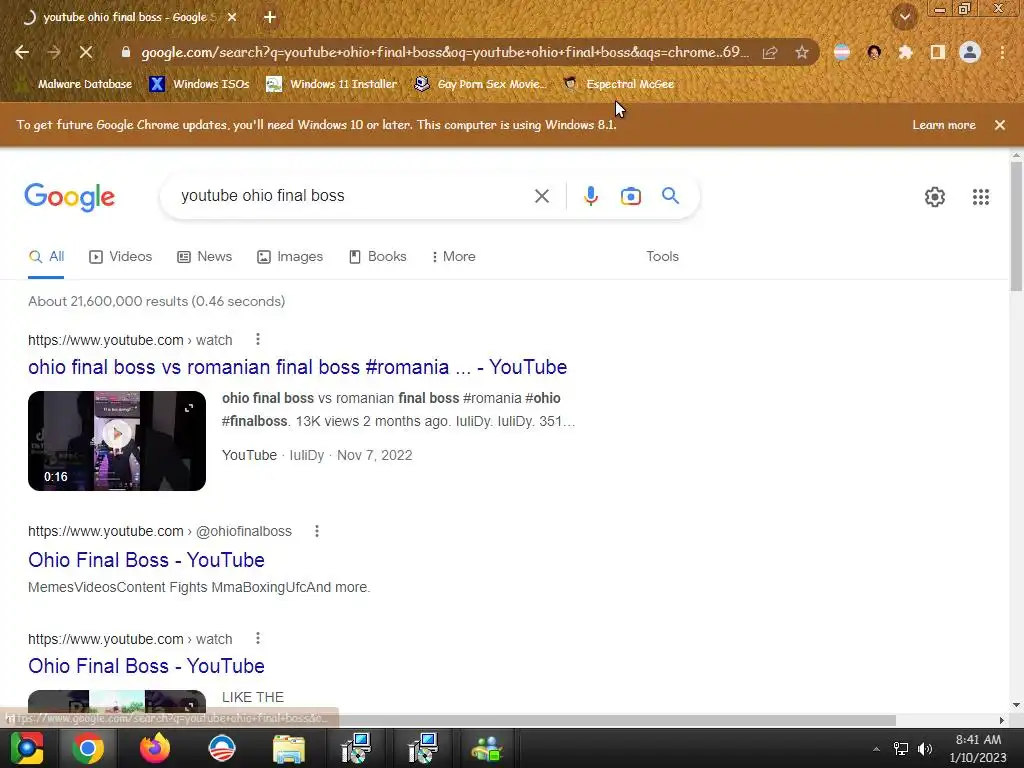1024x768 pixels.
Task: Launch Firefox from the taskbar
Action: 155,748
